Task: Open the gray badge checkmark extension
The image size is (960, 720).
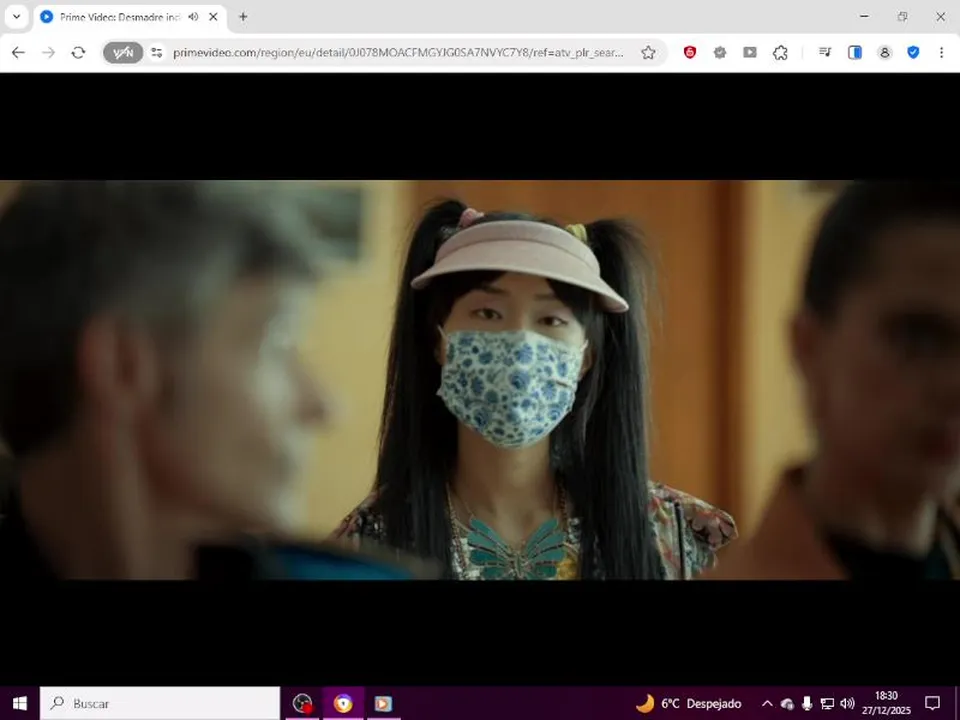Action: click(720, 53)
